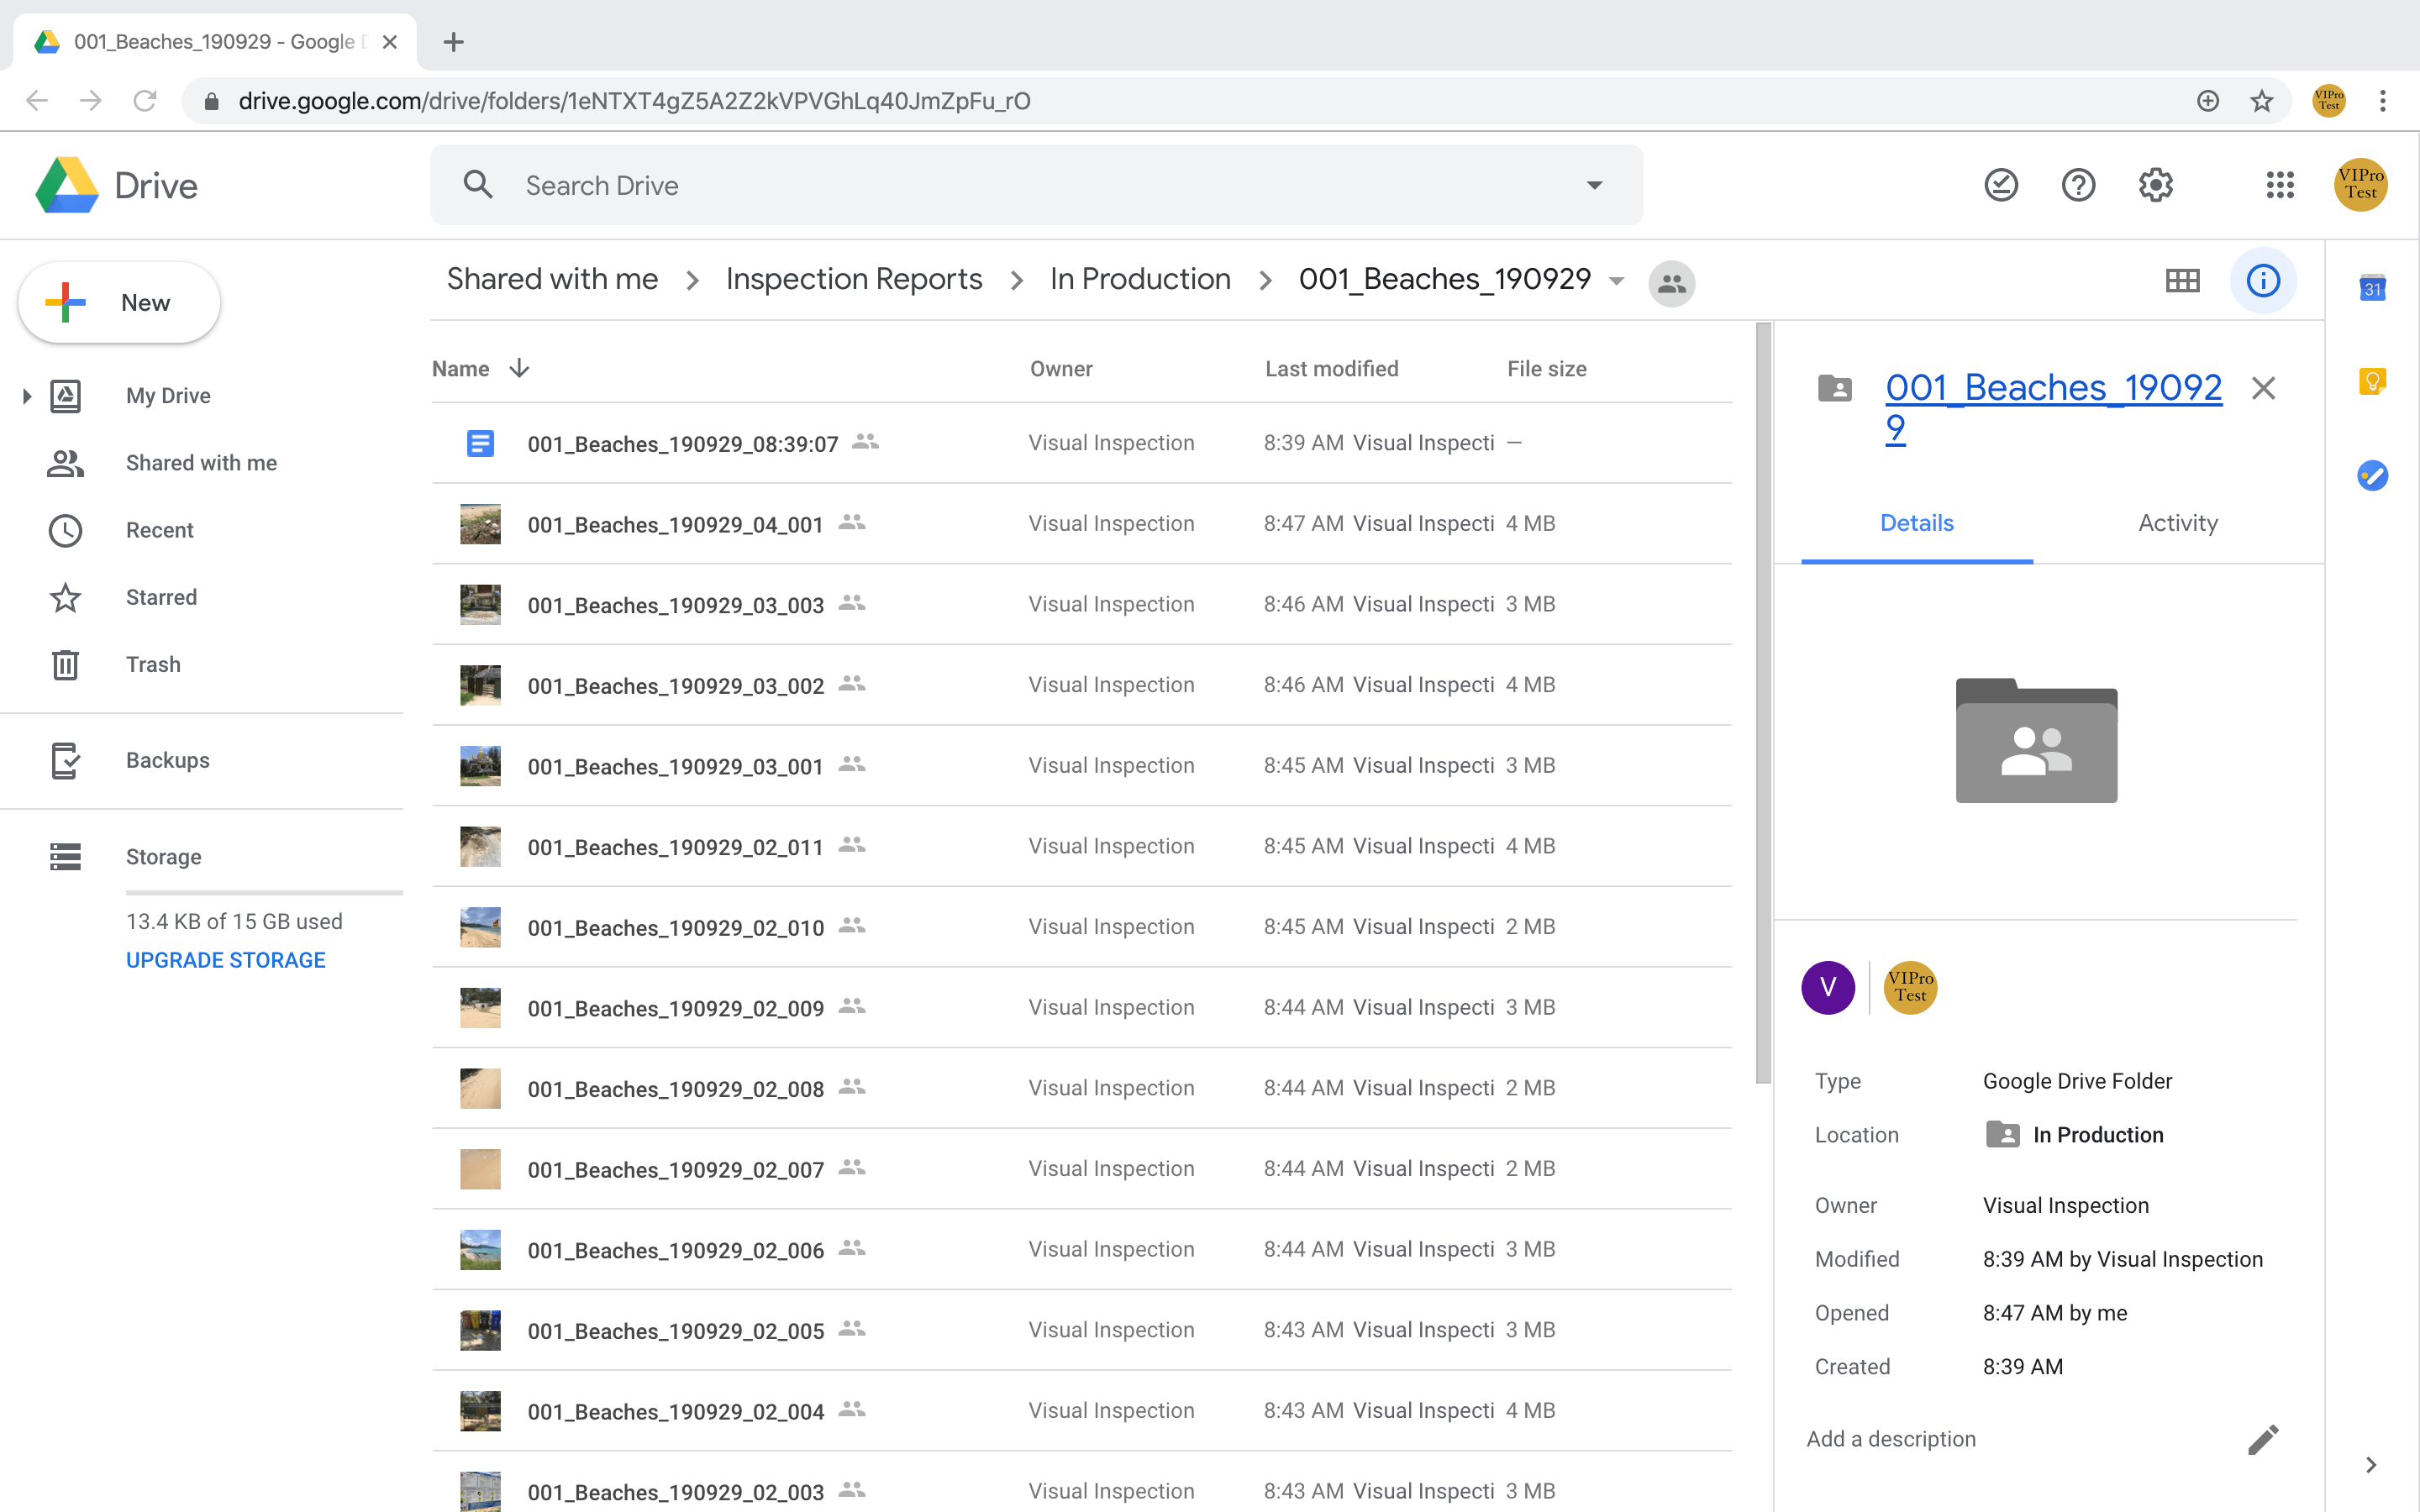Select thumbnail of 001_Beaches_190929_02_006
2420x1512 pixels.
tap(480, 1250)
